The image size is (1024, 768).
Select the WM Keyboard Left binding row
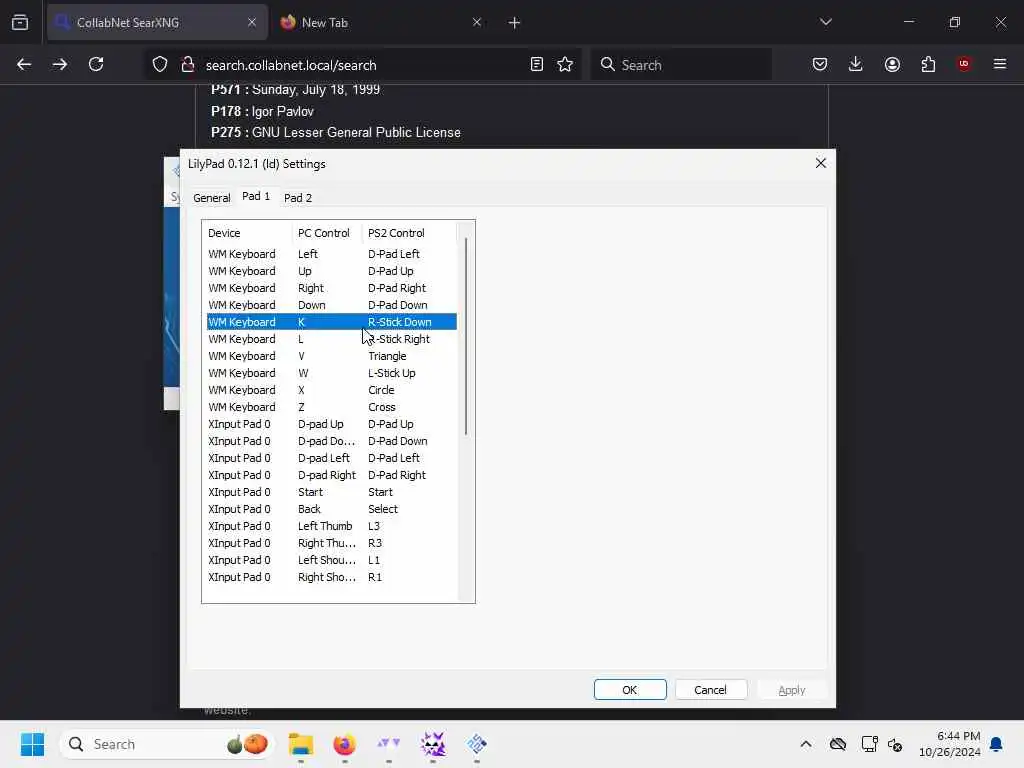[332, 254]
